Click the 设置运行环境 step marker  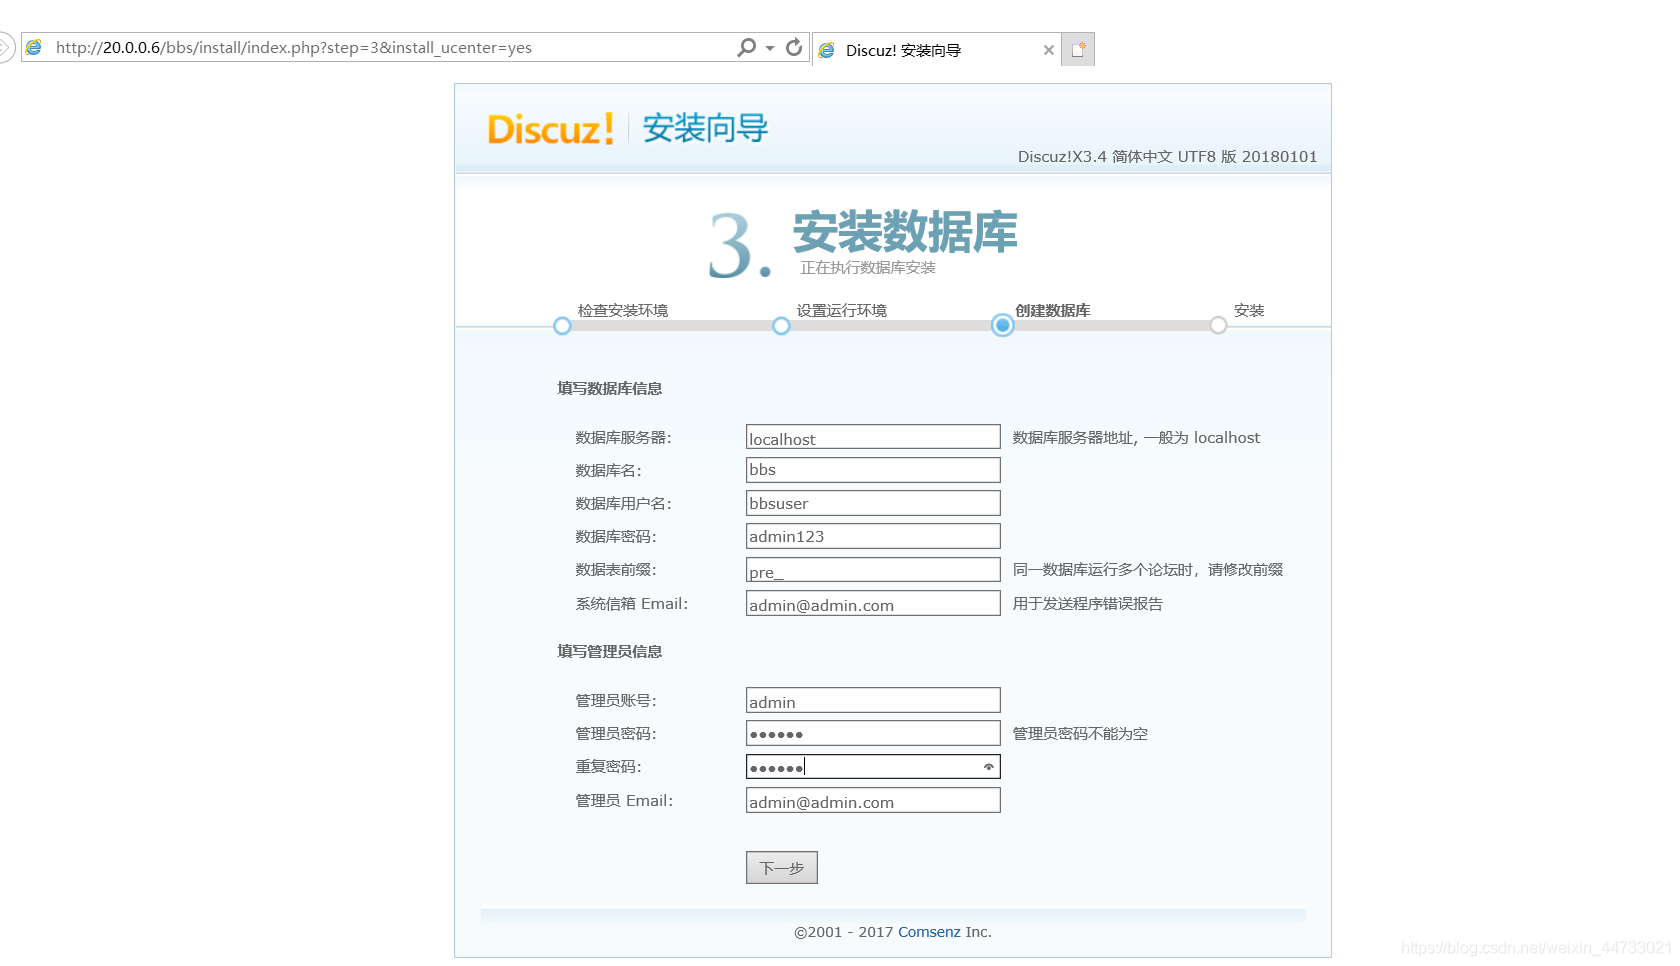781,326
